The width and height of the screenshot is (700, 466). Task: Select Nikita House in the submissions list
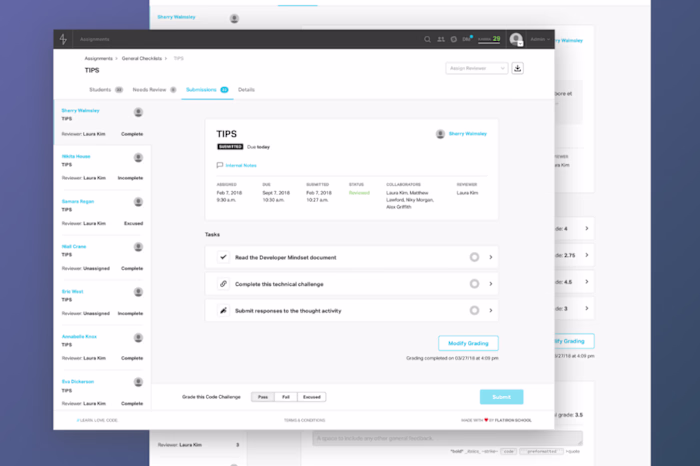(102, 167)
